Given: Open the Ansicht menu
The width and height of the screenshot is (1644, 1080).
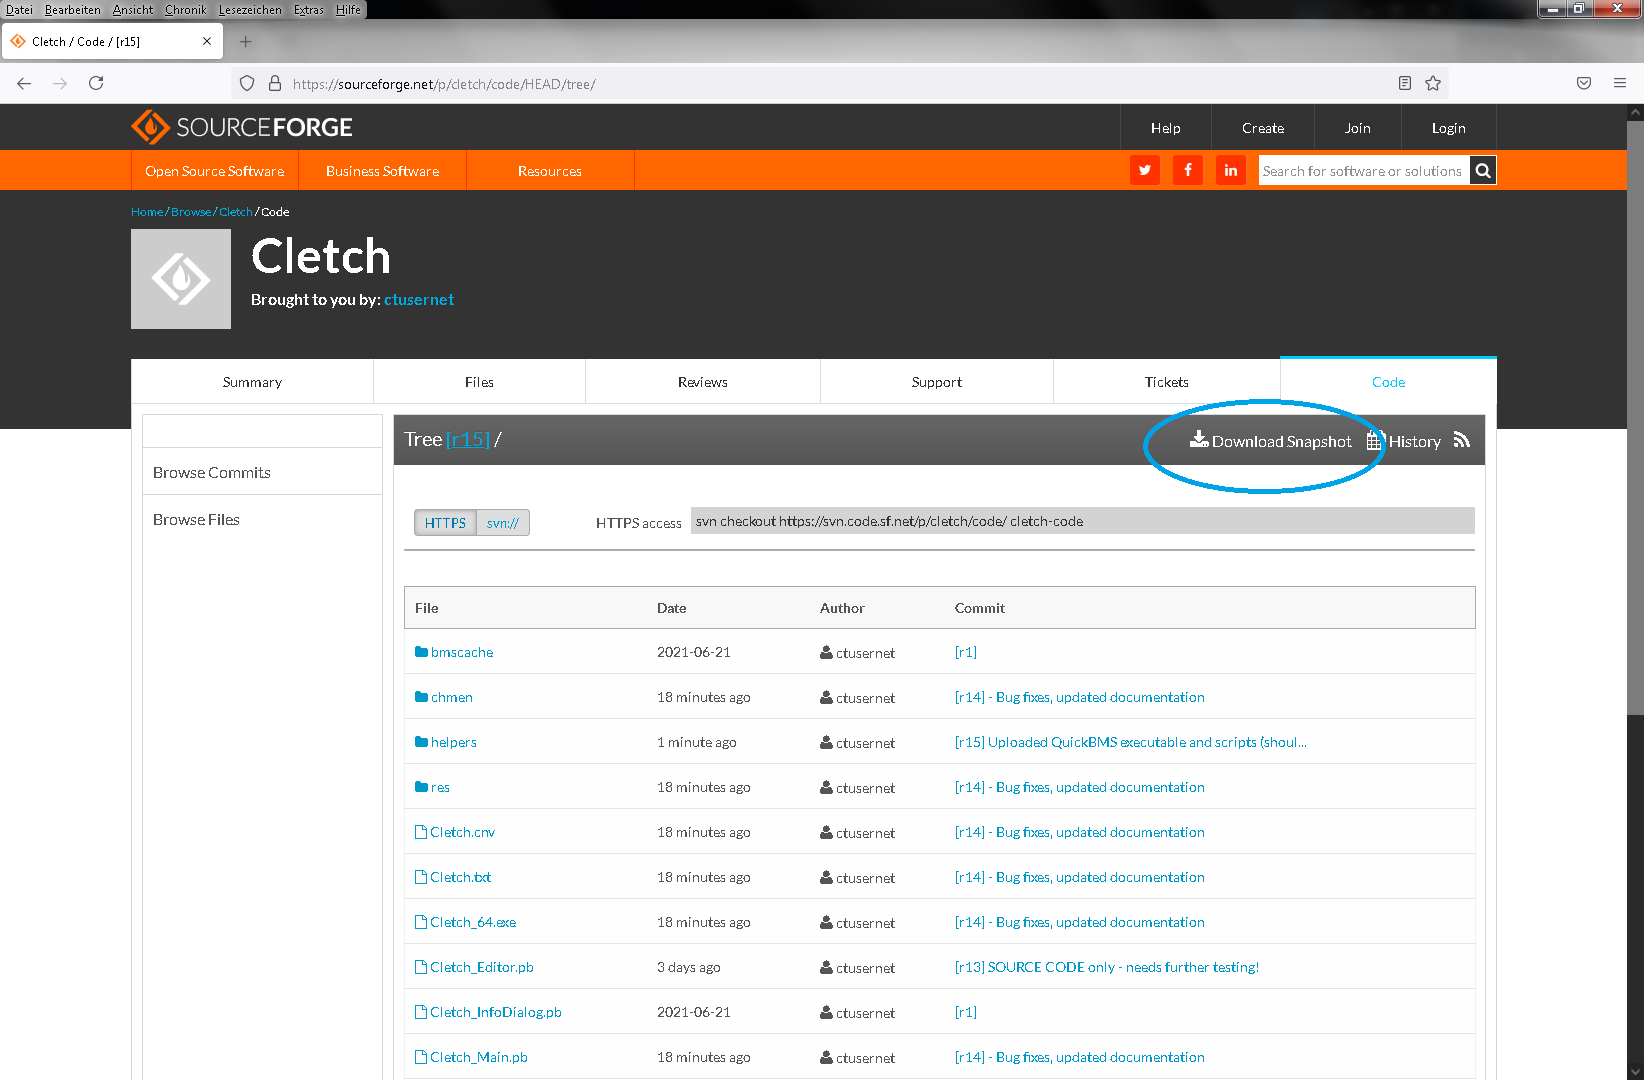Looking at the screenshot, I should coord(133,10).
